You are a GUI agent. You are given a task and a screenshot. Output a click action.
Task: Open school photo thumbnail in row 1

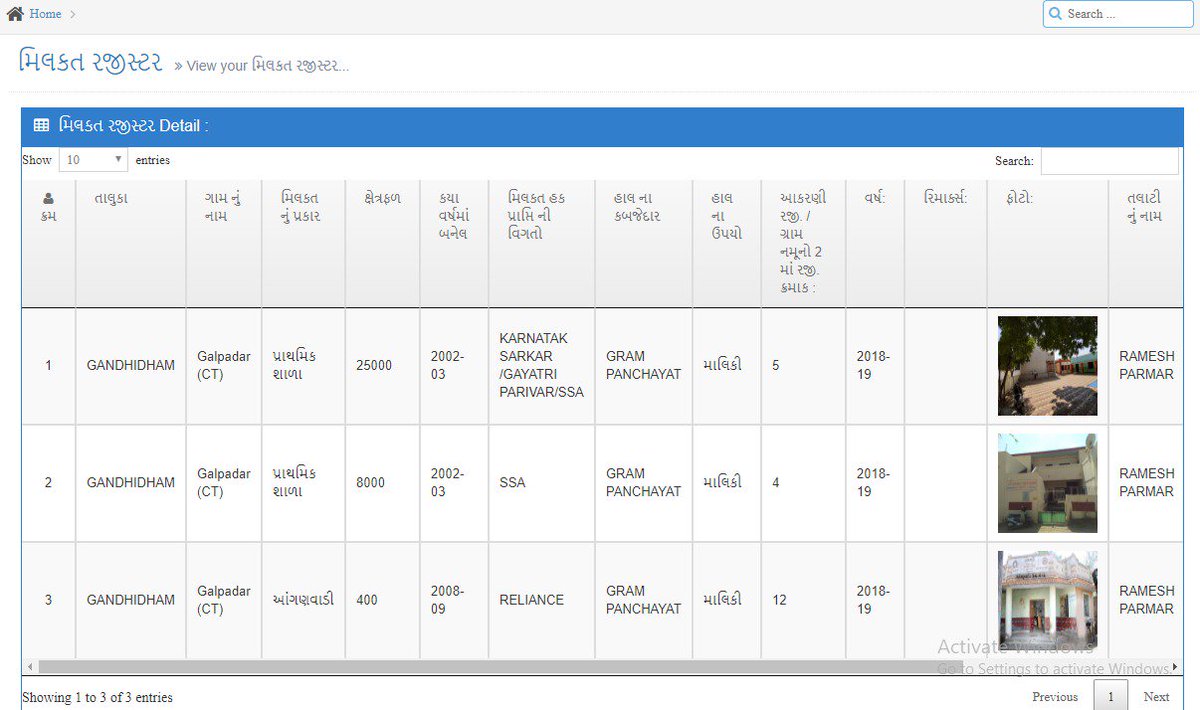1047,366
